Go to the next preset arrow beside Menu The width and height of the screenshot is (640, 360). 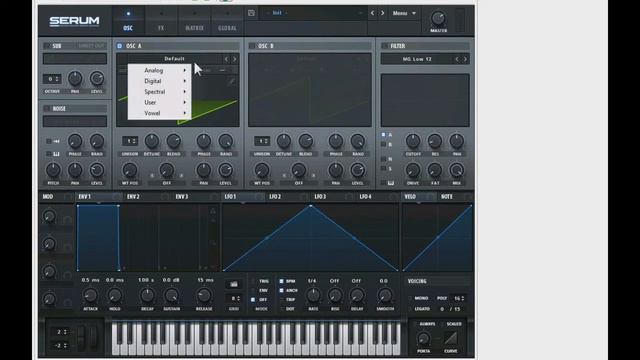(382, 13)
